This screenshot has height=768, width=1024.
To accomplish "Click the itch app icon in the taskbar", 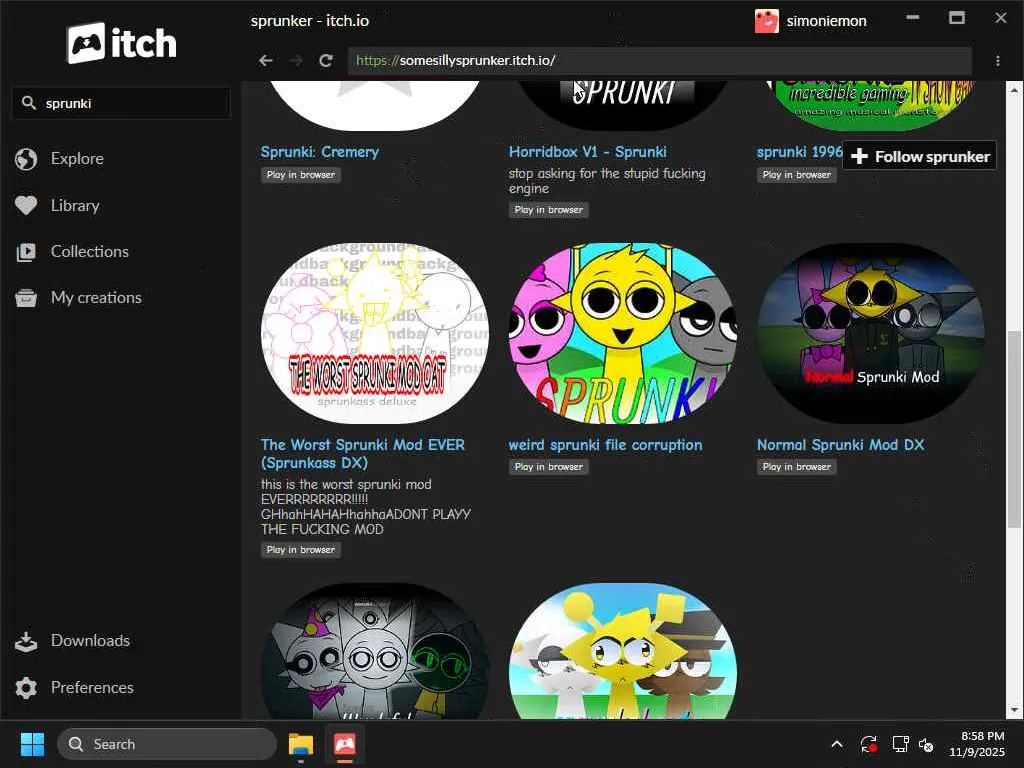I will (x=345, y=744).
